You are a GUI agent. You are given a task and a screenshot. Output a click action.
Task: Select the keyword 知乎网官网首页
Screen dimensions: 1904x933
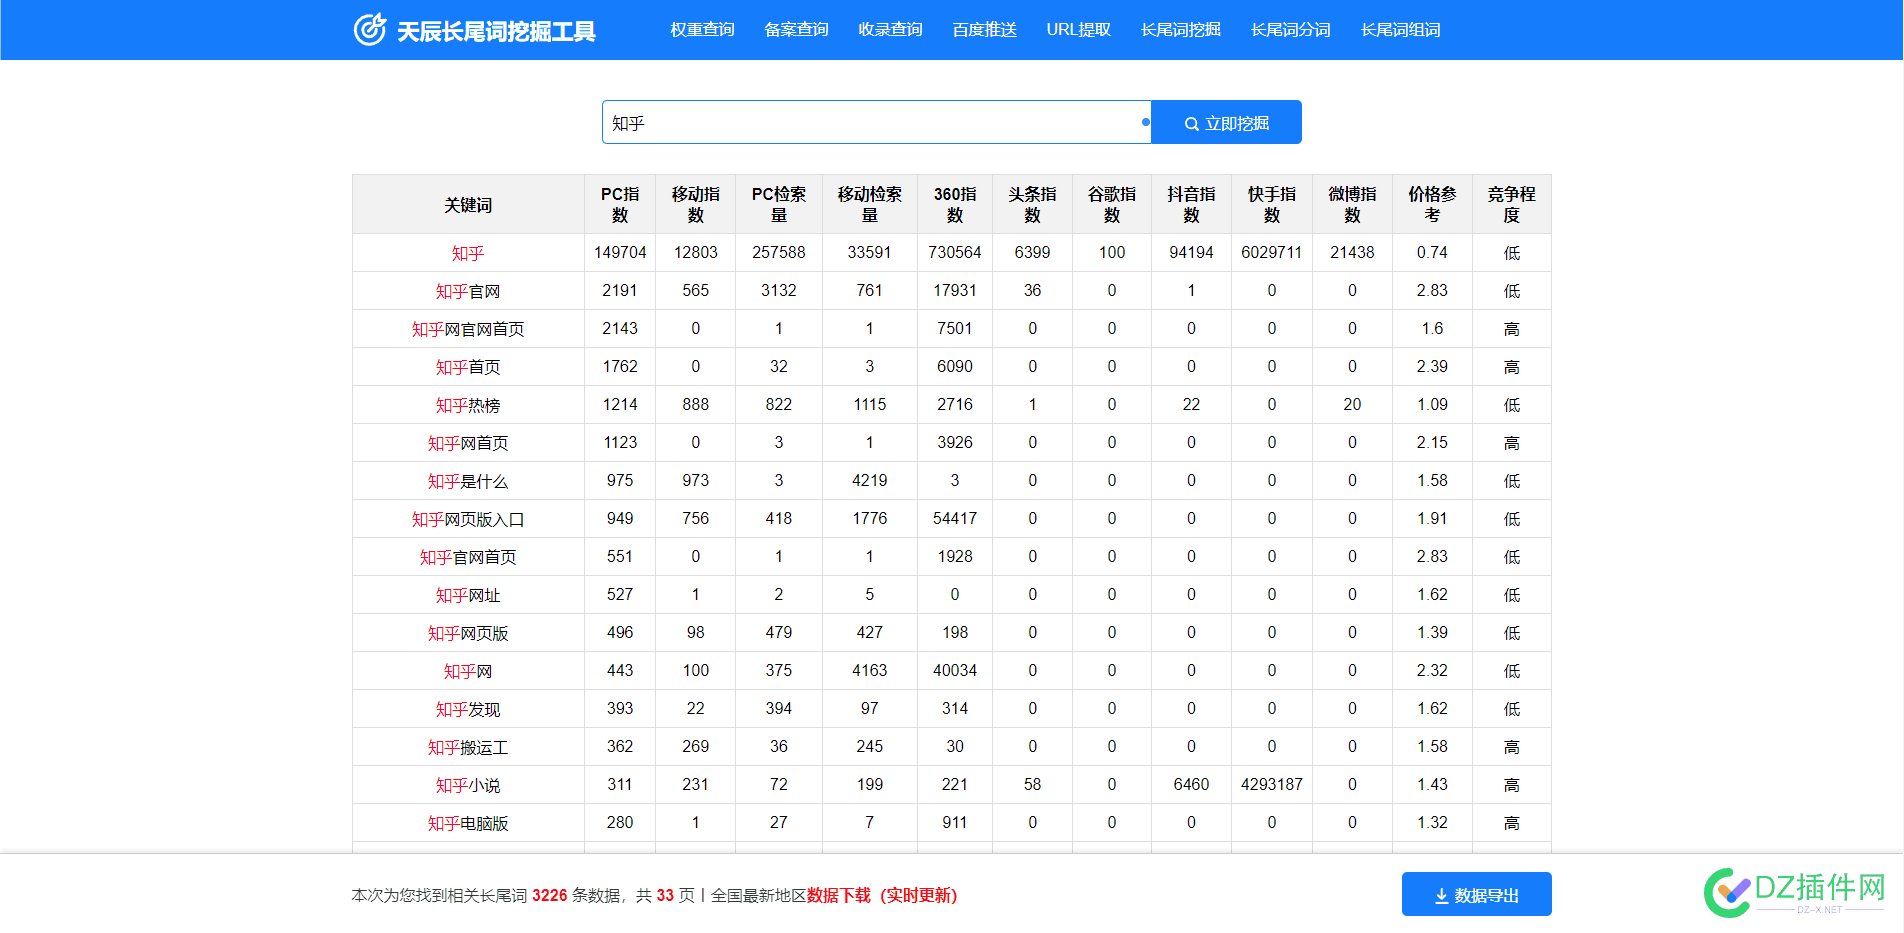(x=468, y=329)
